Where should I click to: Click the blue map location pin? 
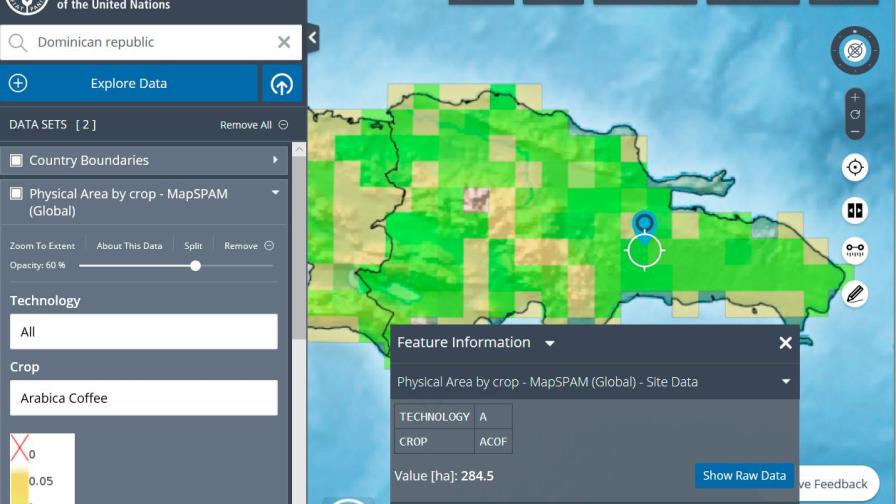click(x=645, y=225)
